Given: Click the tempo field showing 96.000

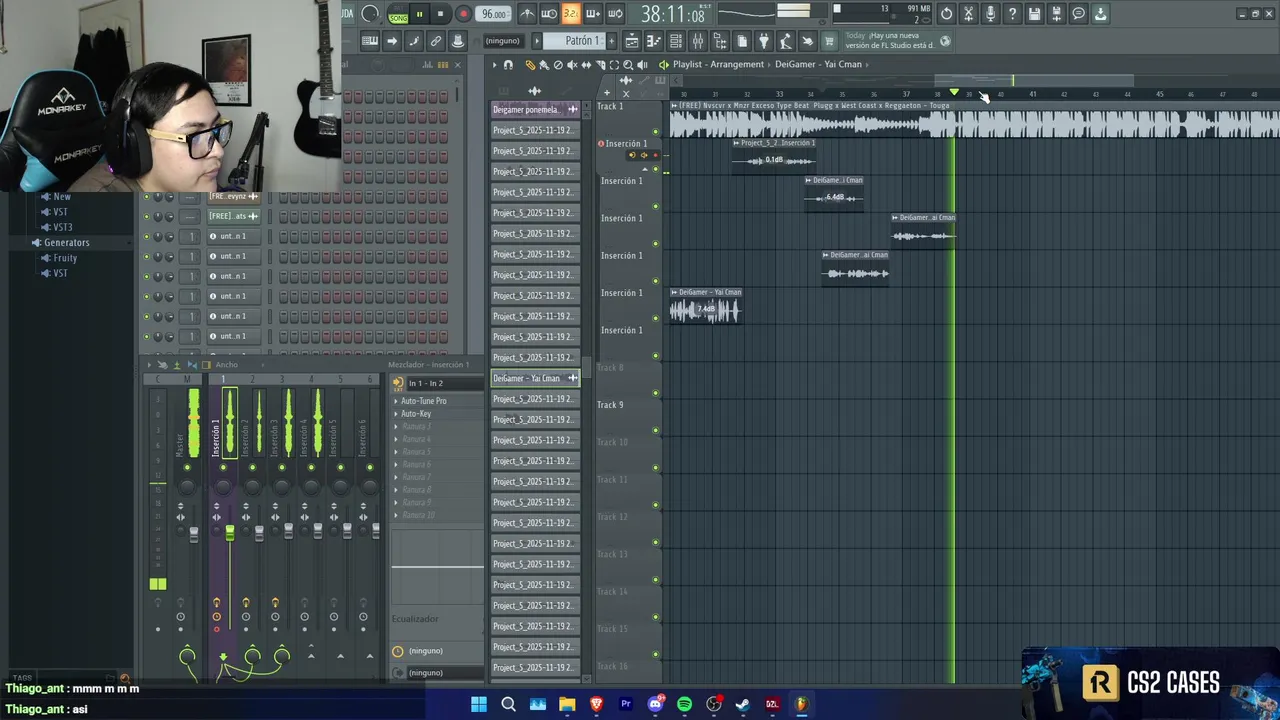Looking at the screenshot, I should tap(494, 14).
